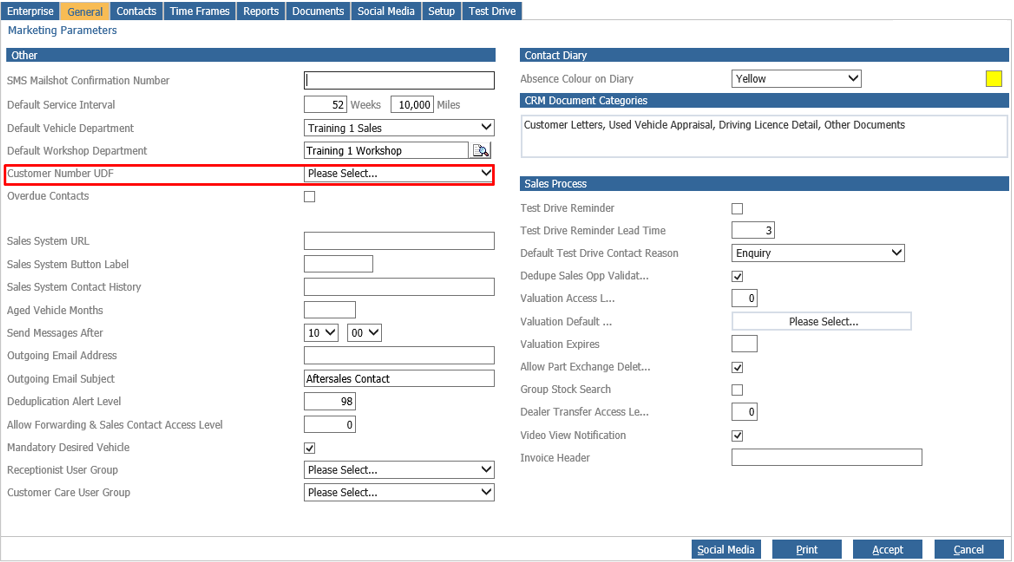Open the Default Workshop Department lookup icon

(481, 151)
